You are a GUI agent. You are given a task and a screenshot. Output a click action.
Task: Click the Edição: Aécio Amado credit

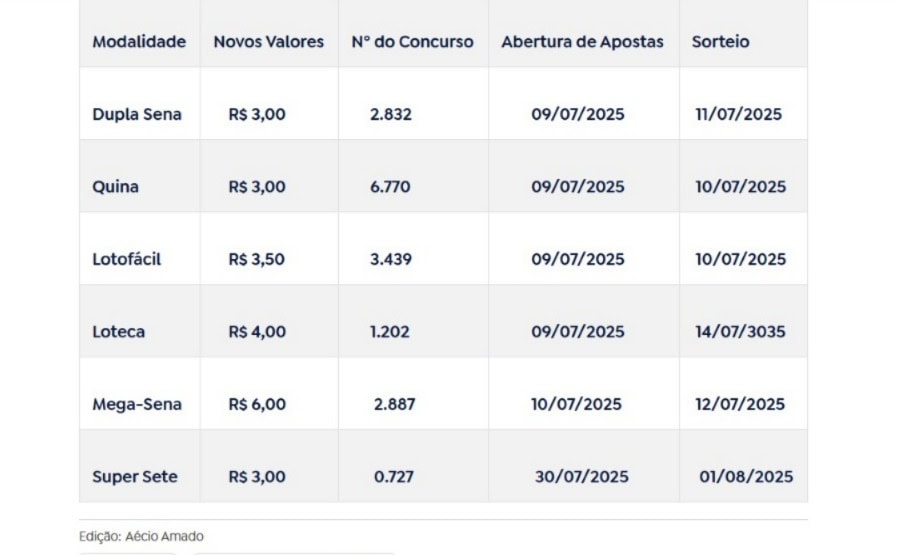(141, 537)
